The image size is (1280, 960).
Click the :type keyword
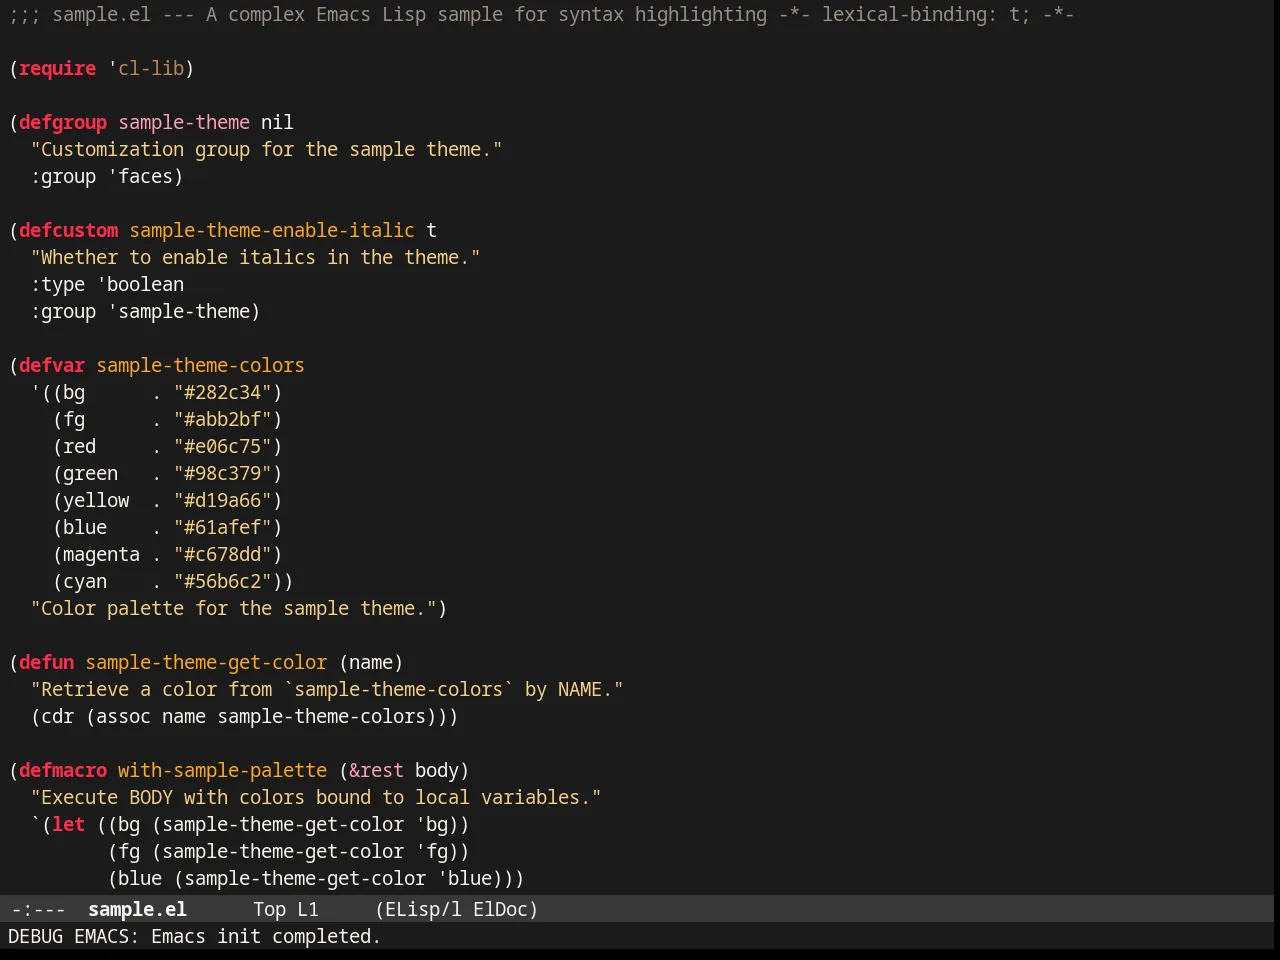(x=58, y=284)
